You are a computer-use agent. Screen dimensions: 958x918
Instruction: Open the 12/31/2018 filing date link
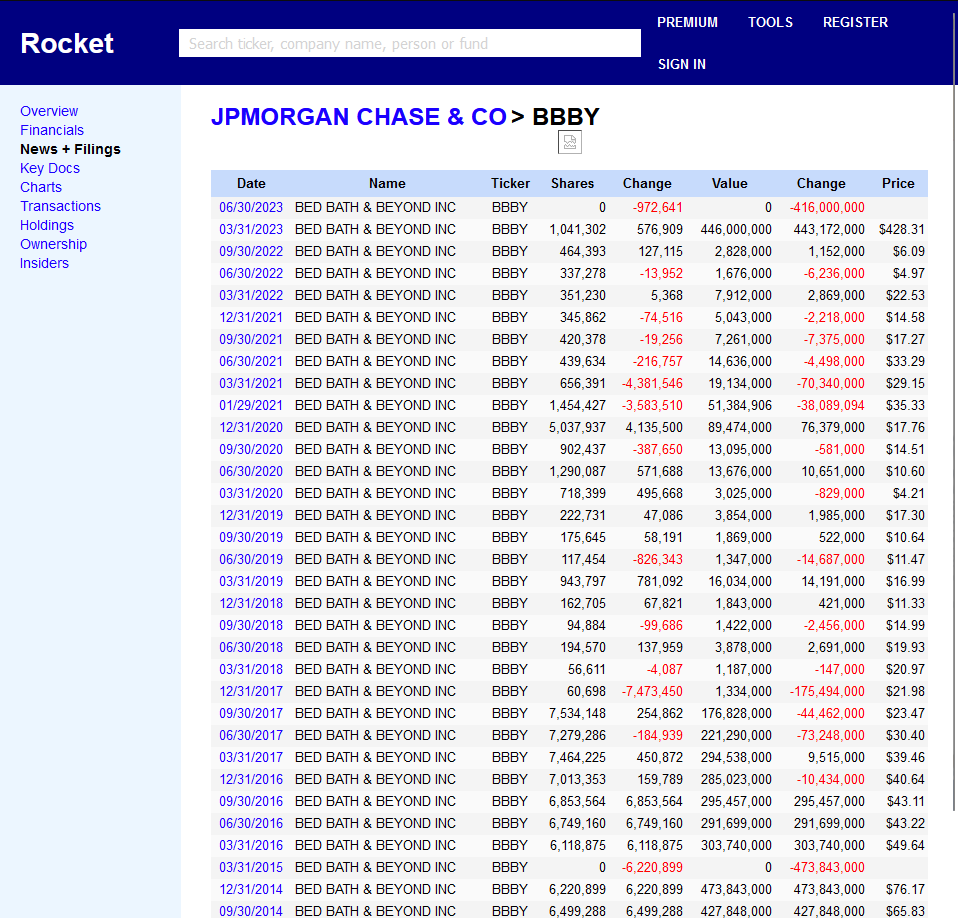(x=251, y=603)
